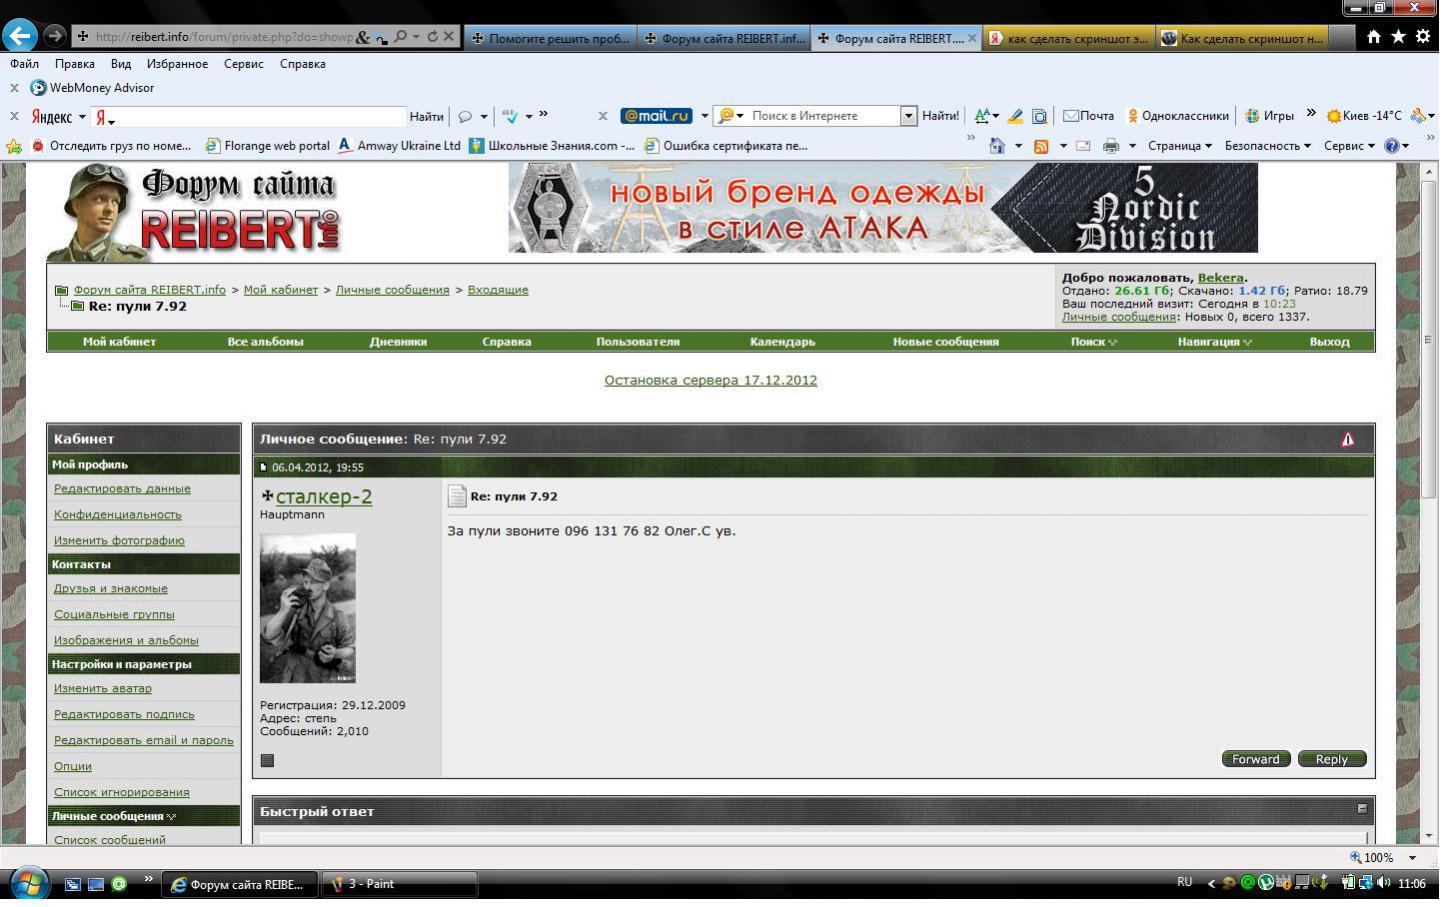Viewport: 1451px width, 907px height.
Task: Open the 'Остановка сервера 17.12.2012' announcement link
Action: 711,381
